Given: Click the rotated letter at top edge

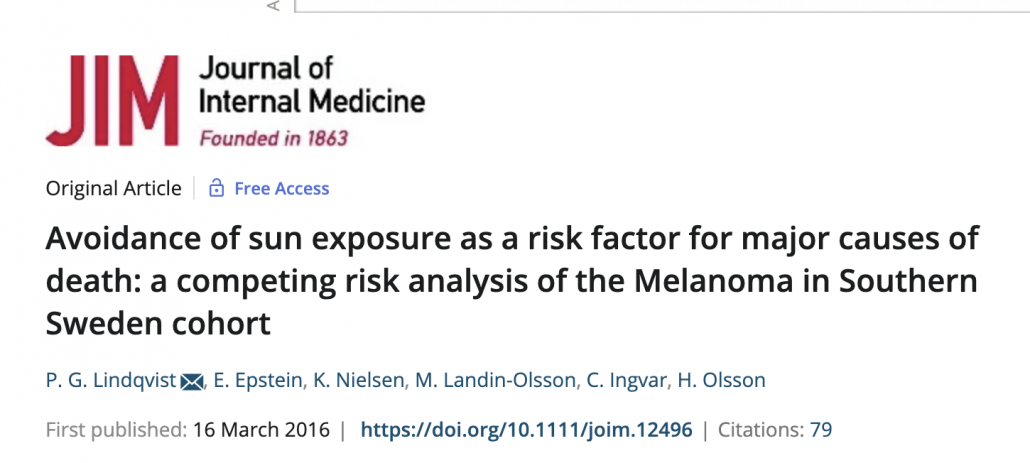Looking at the screenshot, I should point(272,6).
